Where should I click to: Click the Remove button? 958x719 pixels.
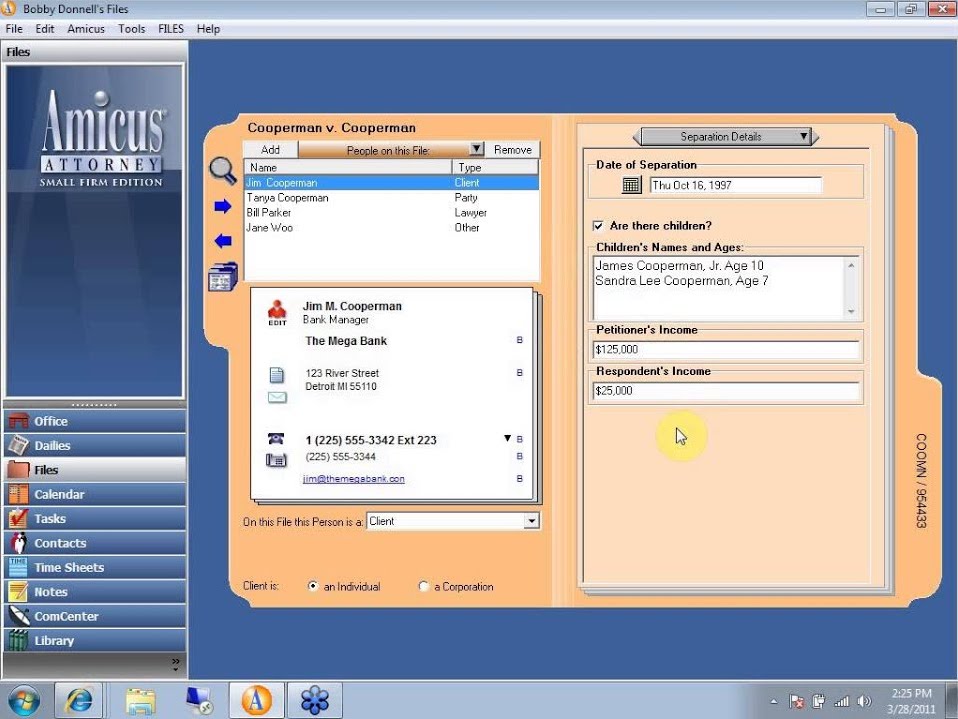[513, 150]
